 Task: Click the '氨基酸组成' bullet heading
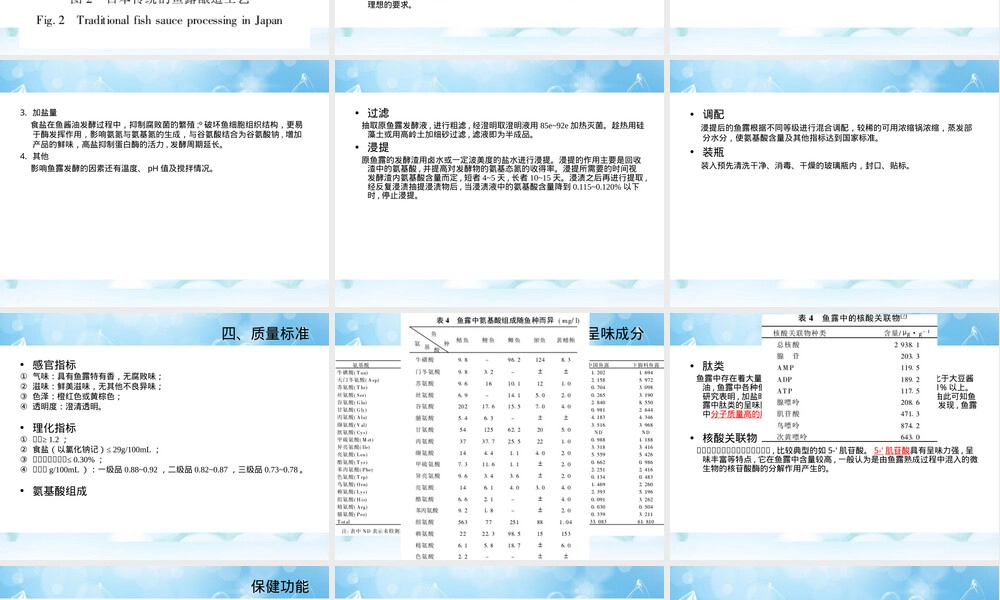point(59,491)
